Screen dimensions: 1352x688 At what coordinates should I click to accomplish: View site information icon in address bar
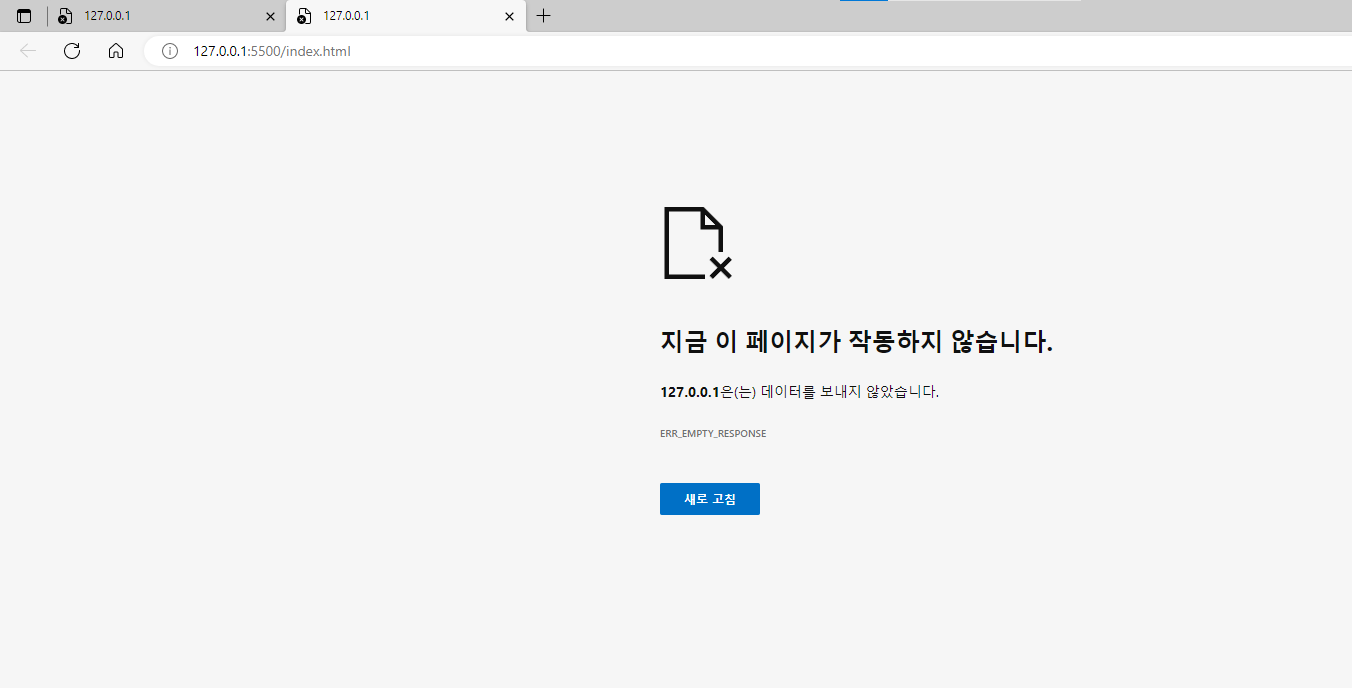[x=170, y=51]
